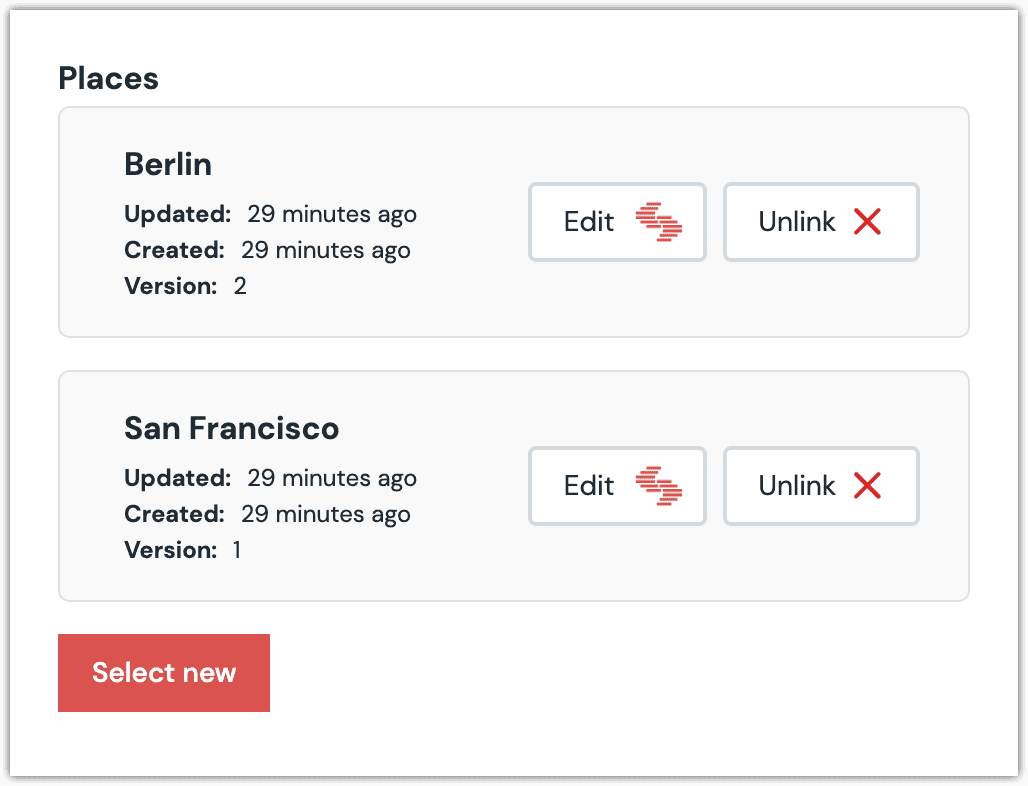Click the red stacked-bars icon beside Berlin's Edit
Viewport: 1028px width, 786px height.
click(659, 222)
